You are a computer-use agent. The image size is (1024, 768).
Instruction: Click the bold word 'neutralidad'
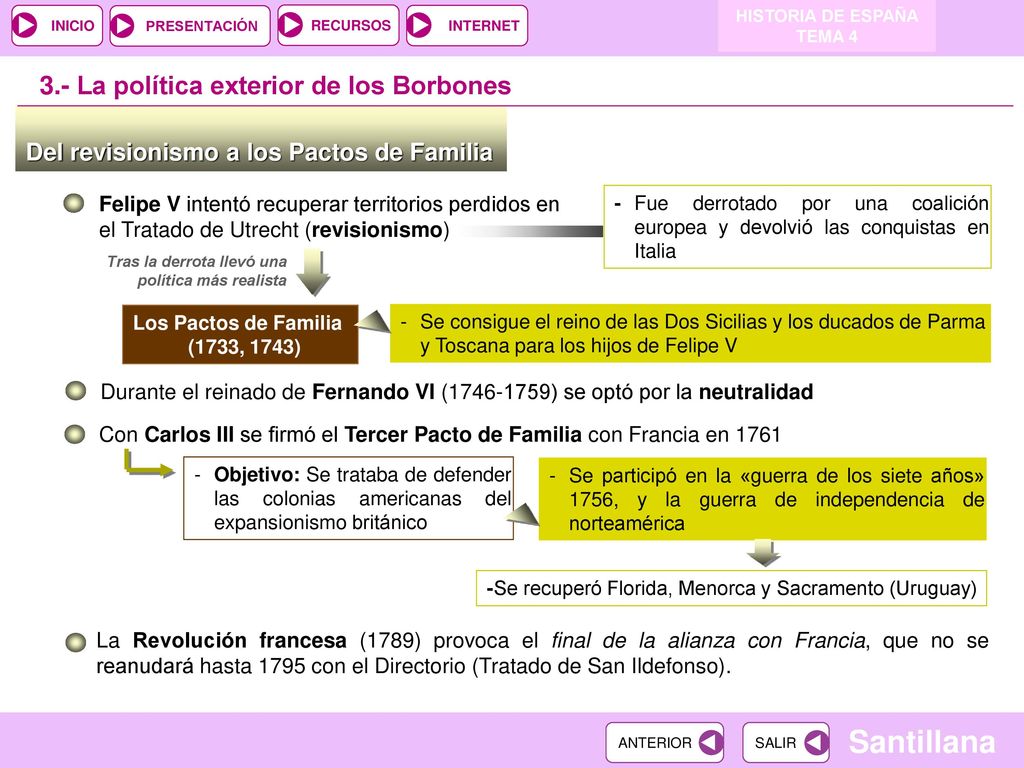click(x=756, y=392)
